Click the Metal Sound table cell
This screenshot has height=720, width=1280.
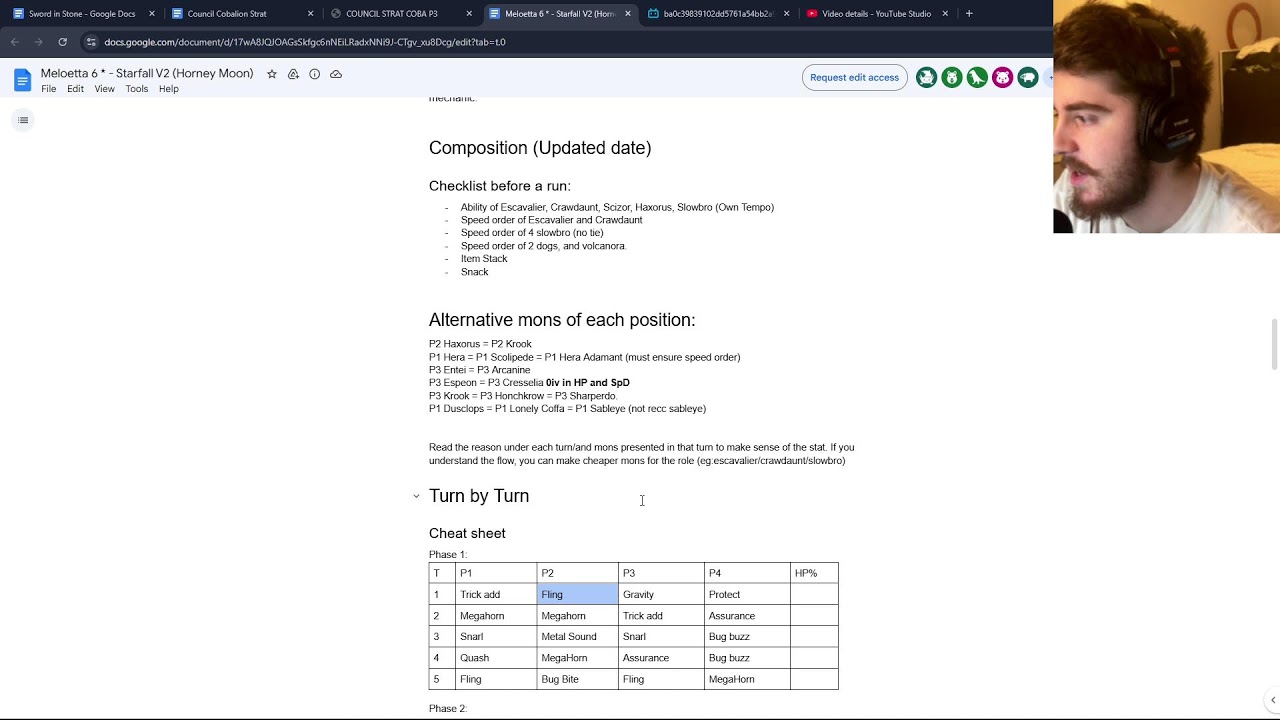click(x=578, y=637)
